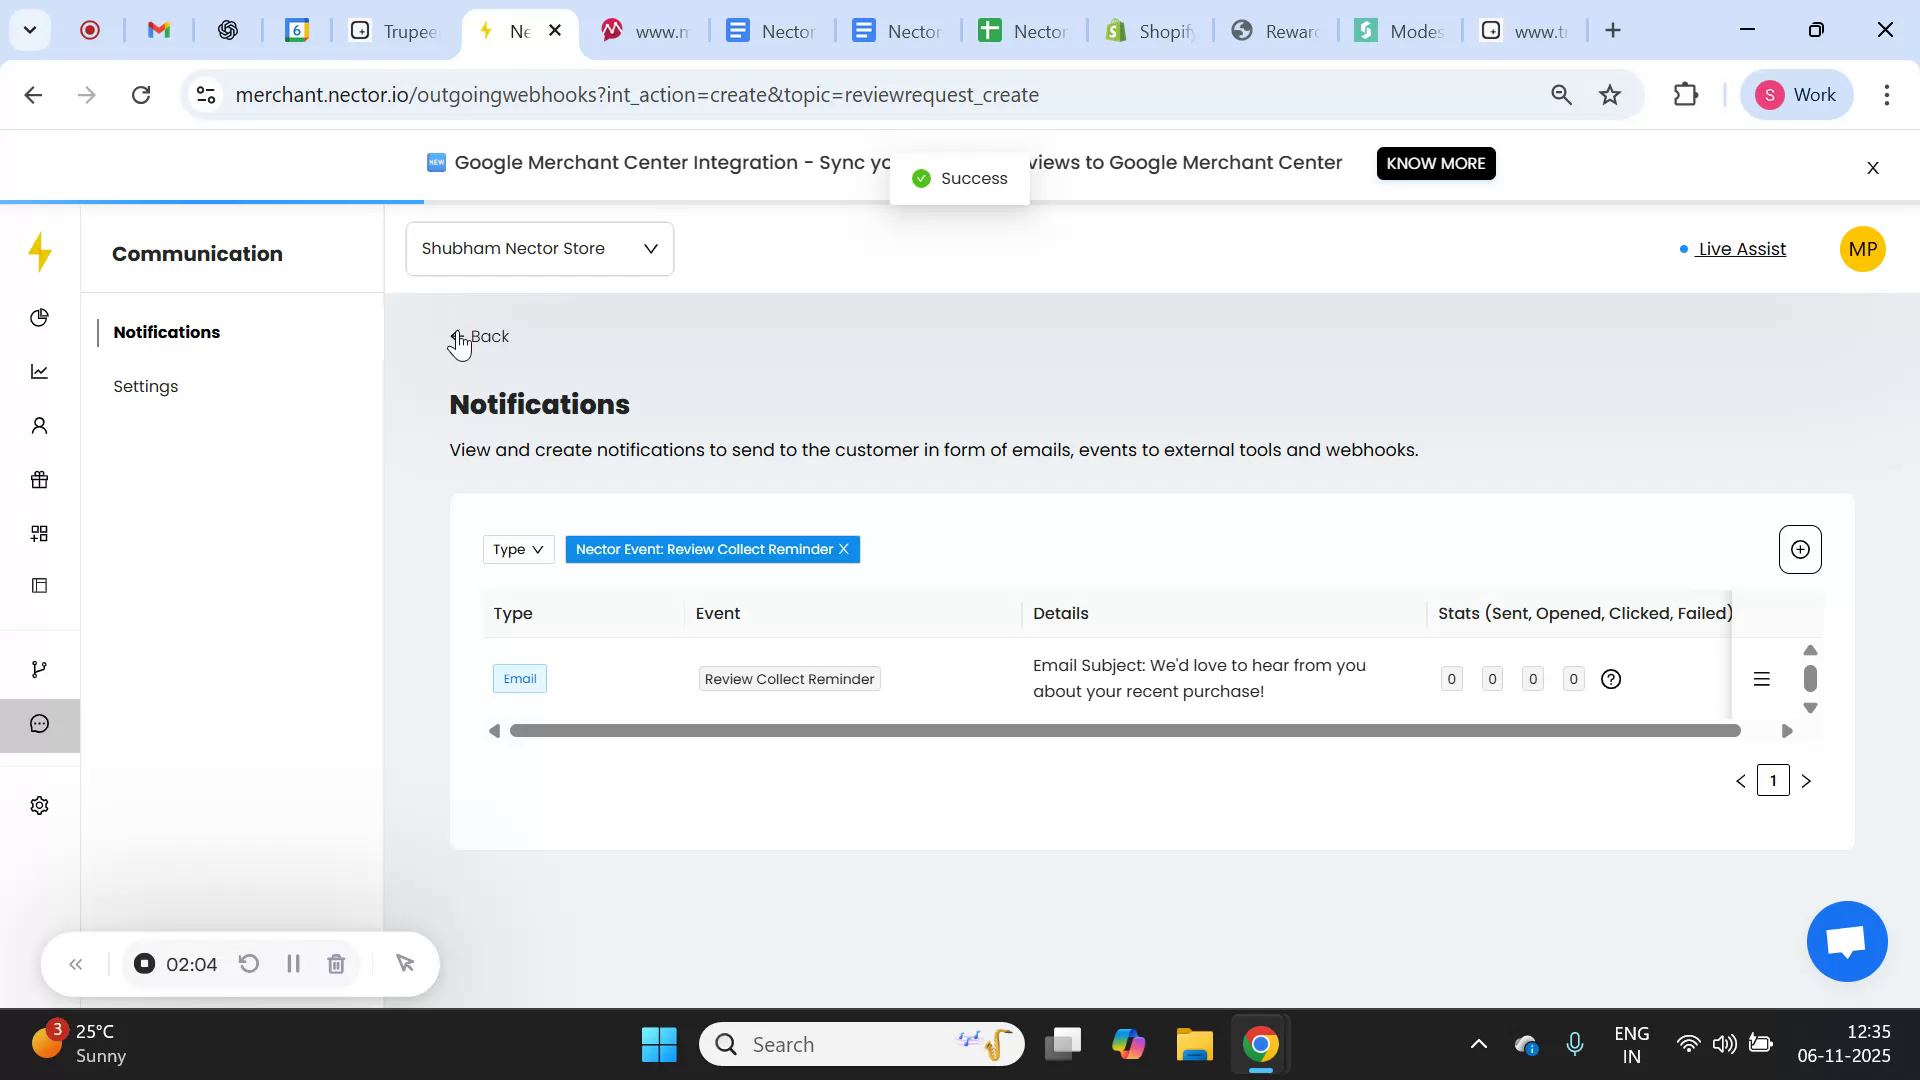Pause the recording in the toolbar
Image resolution: width=1920 pixels, height=1080 pixels.
[293, 964]
